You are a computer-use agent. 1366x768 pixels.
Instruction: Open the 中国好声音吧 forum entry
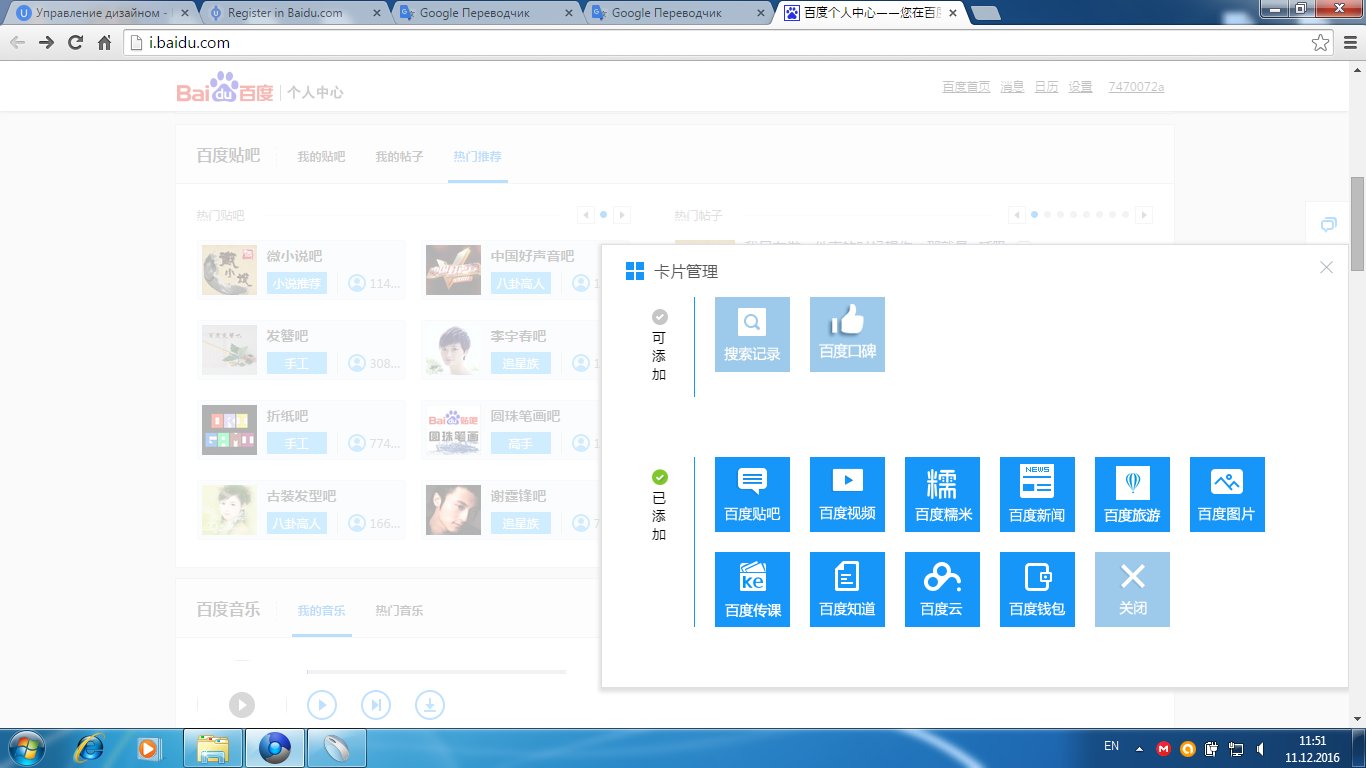[x=532, y=256]
